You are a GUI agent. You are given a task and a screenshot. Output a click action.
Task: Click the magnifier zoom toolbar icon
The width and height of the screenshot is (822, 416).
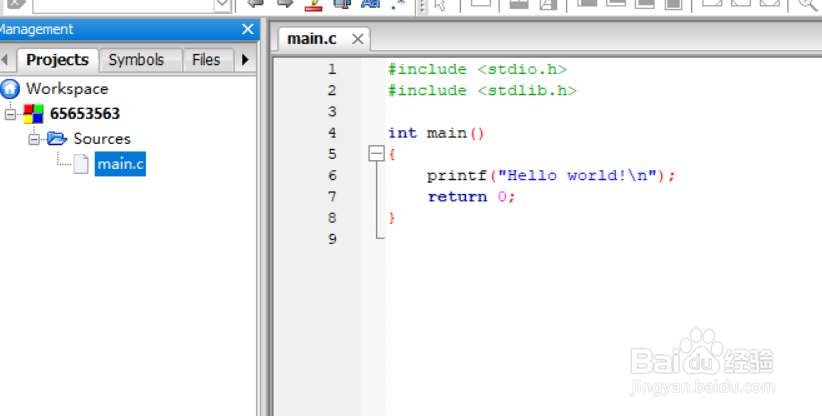point(808,5)
